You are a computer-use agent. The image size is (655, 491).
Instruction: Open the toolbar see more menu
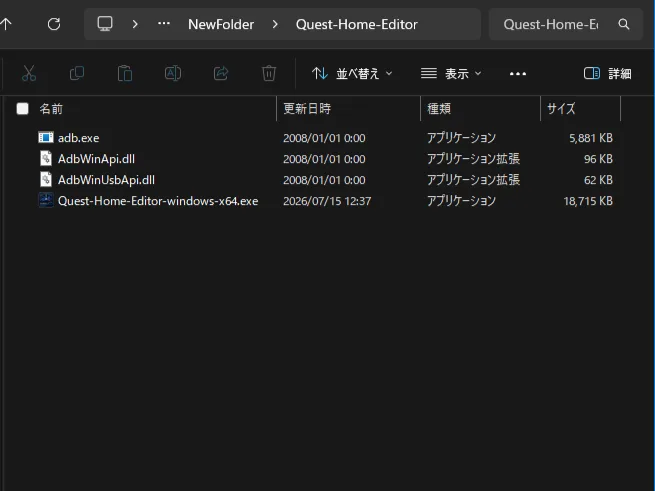[x=518, y=74]
